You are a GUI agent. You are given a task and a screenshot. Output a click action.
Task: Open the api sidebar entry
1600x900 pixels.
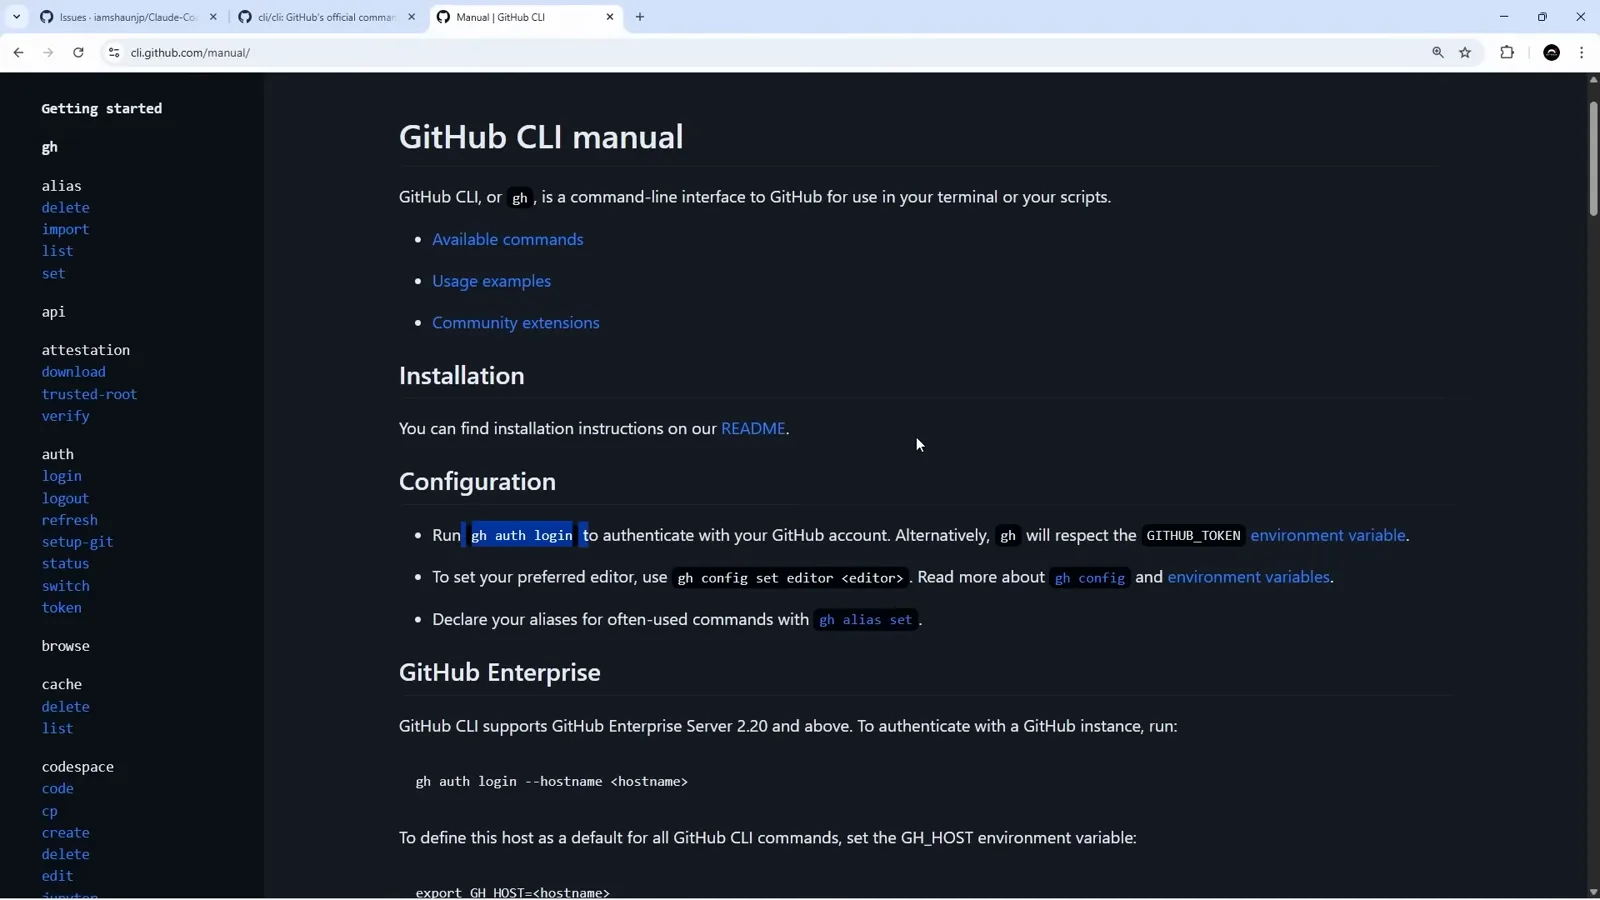point(53,312)
